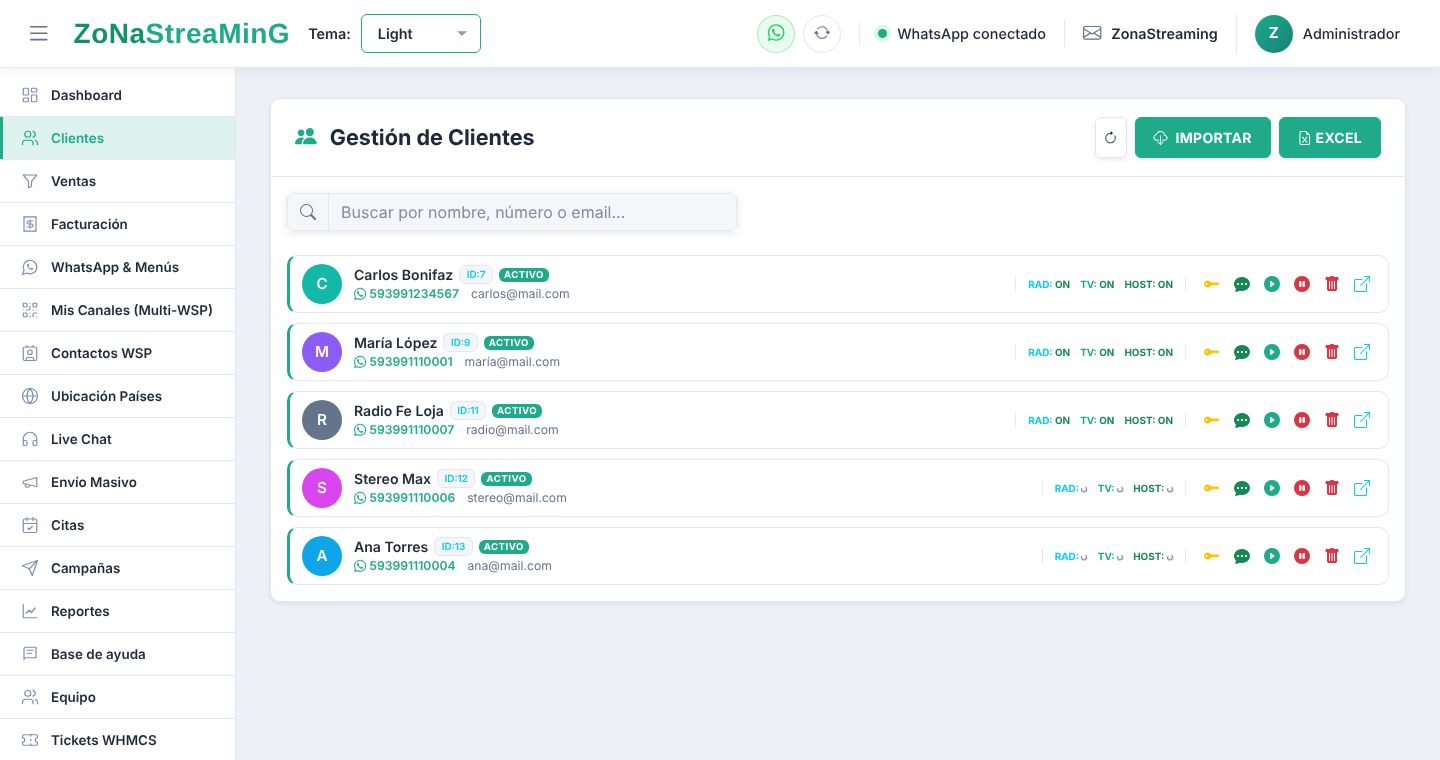Open the ZonaStreaming mail link
Viewport: 1440px width, 760px height.
click(x=1150, y=34)
